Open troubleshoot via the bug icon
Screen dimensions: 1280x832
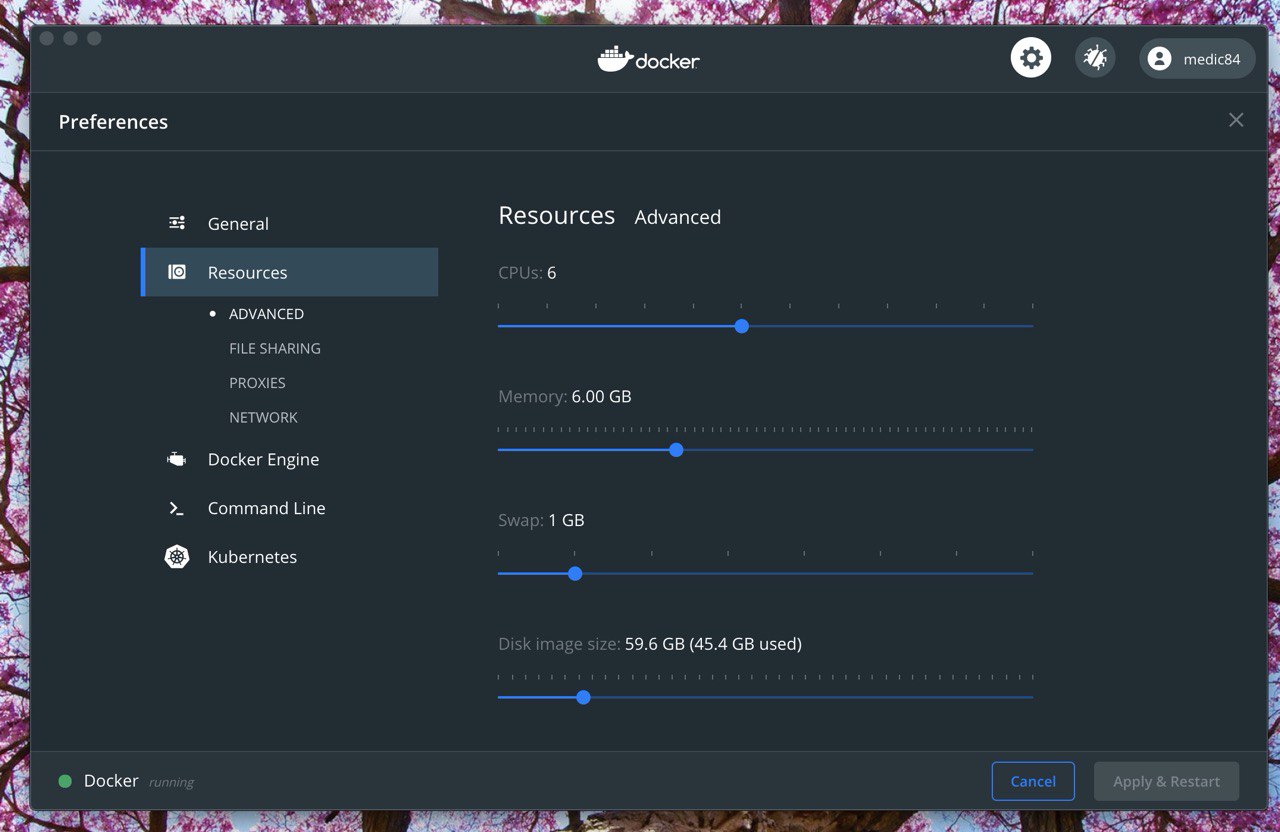click(1095, 58)
